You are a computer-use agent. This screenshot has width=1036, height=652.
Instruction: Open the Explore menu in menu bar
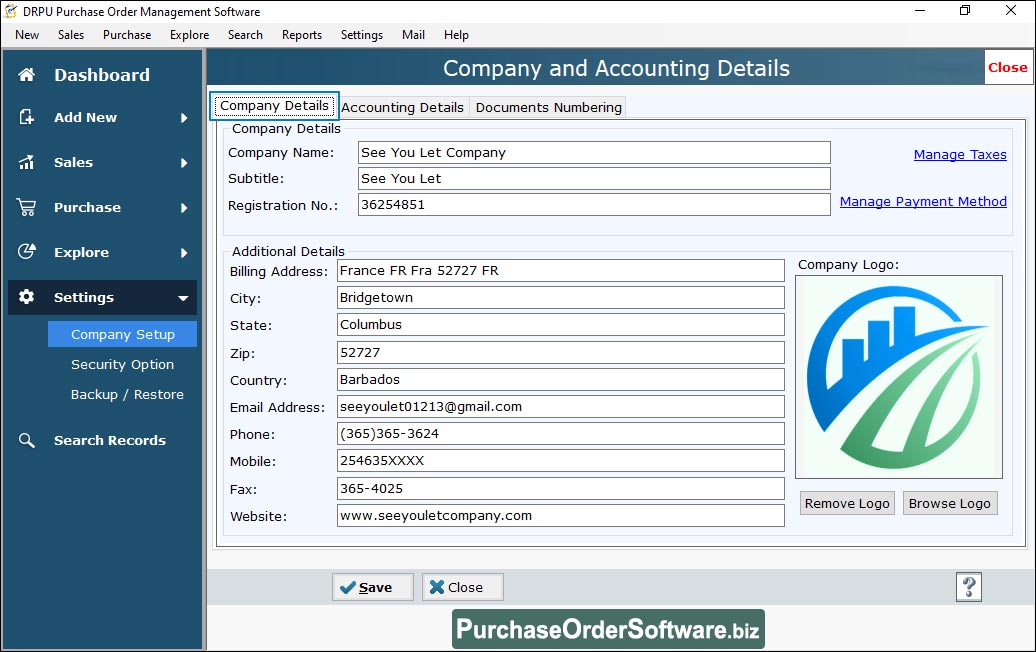click(189, 34)
